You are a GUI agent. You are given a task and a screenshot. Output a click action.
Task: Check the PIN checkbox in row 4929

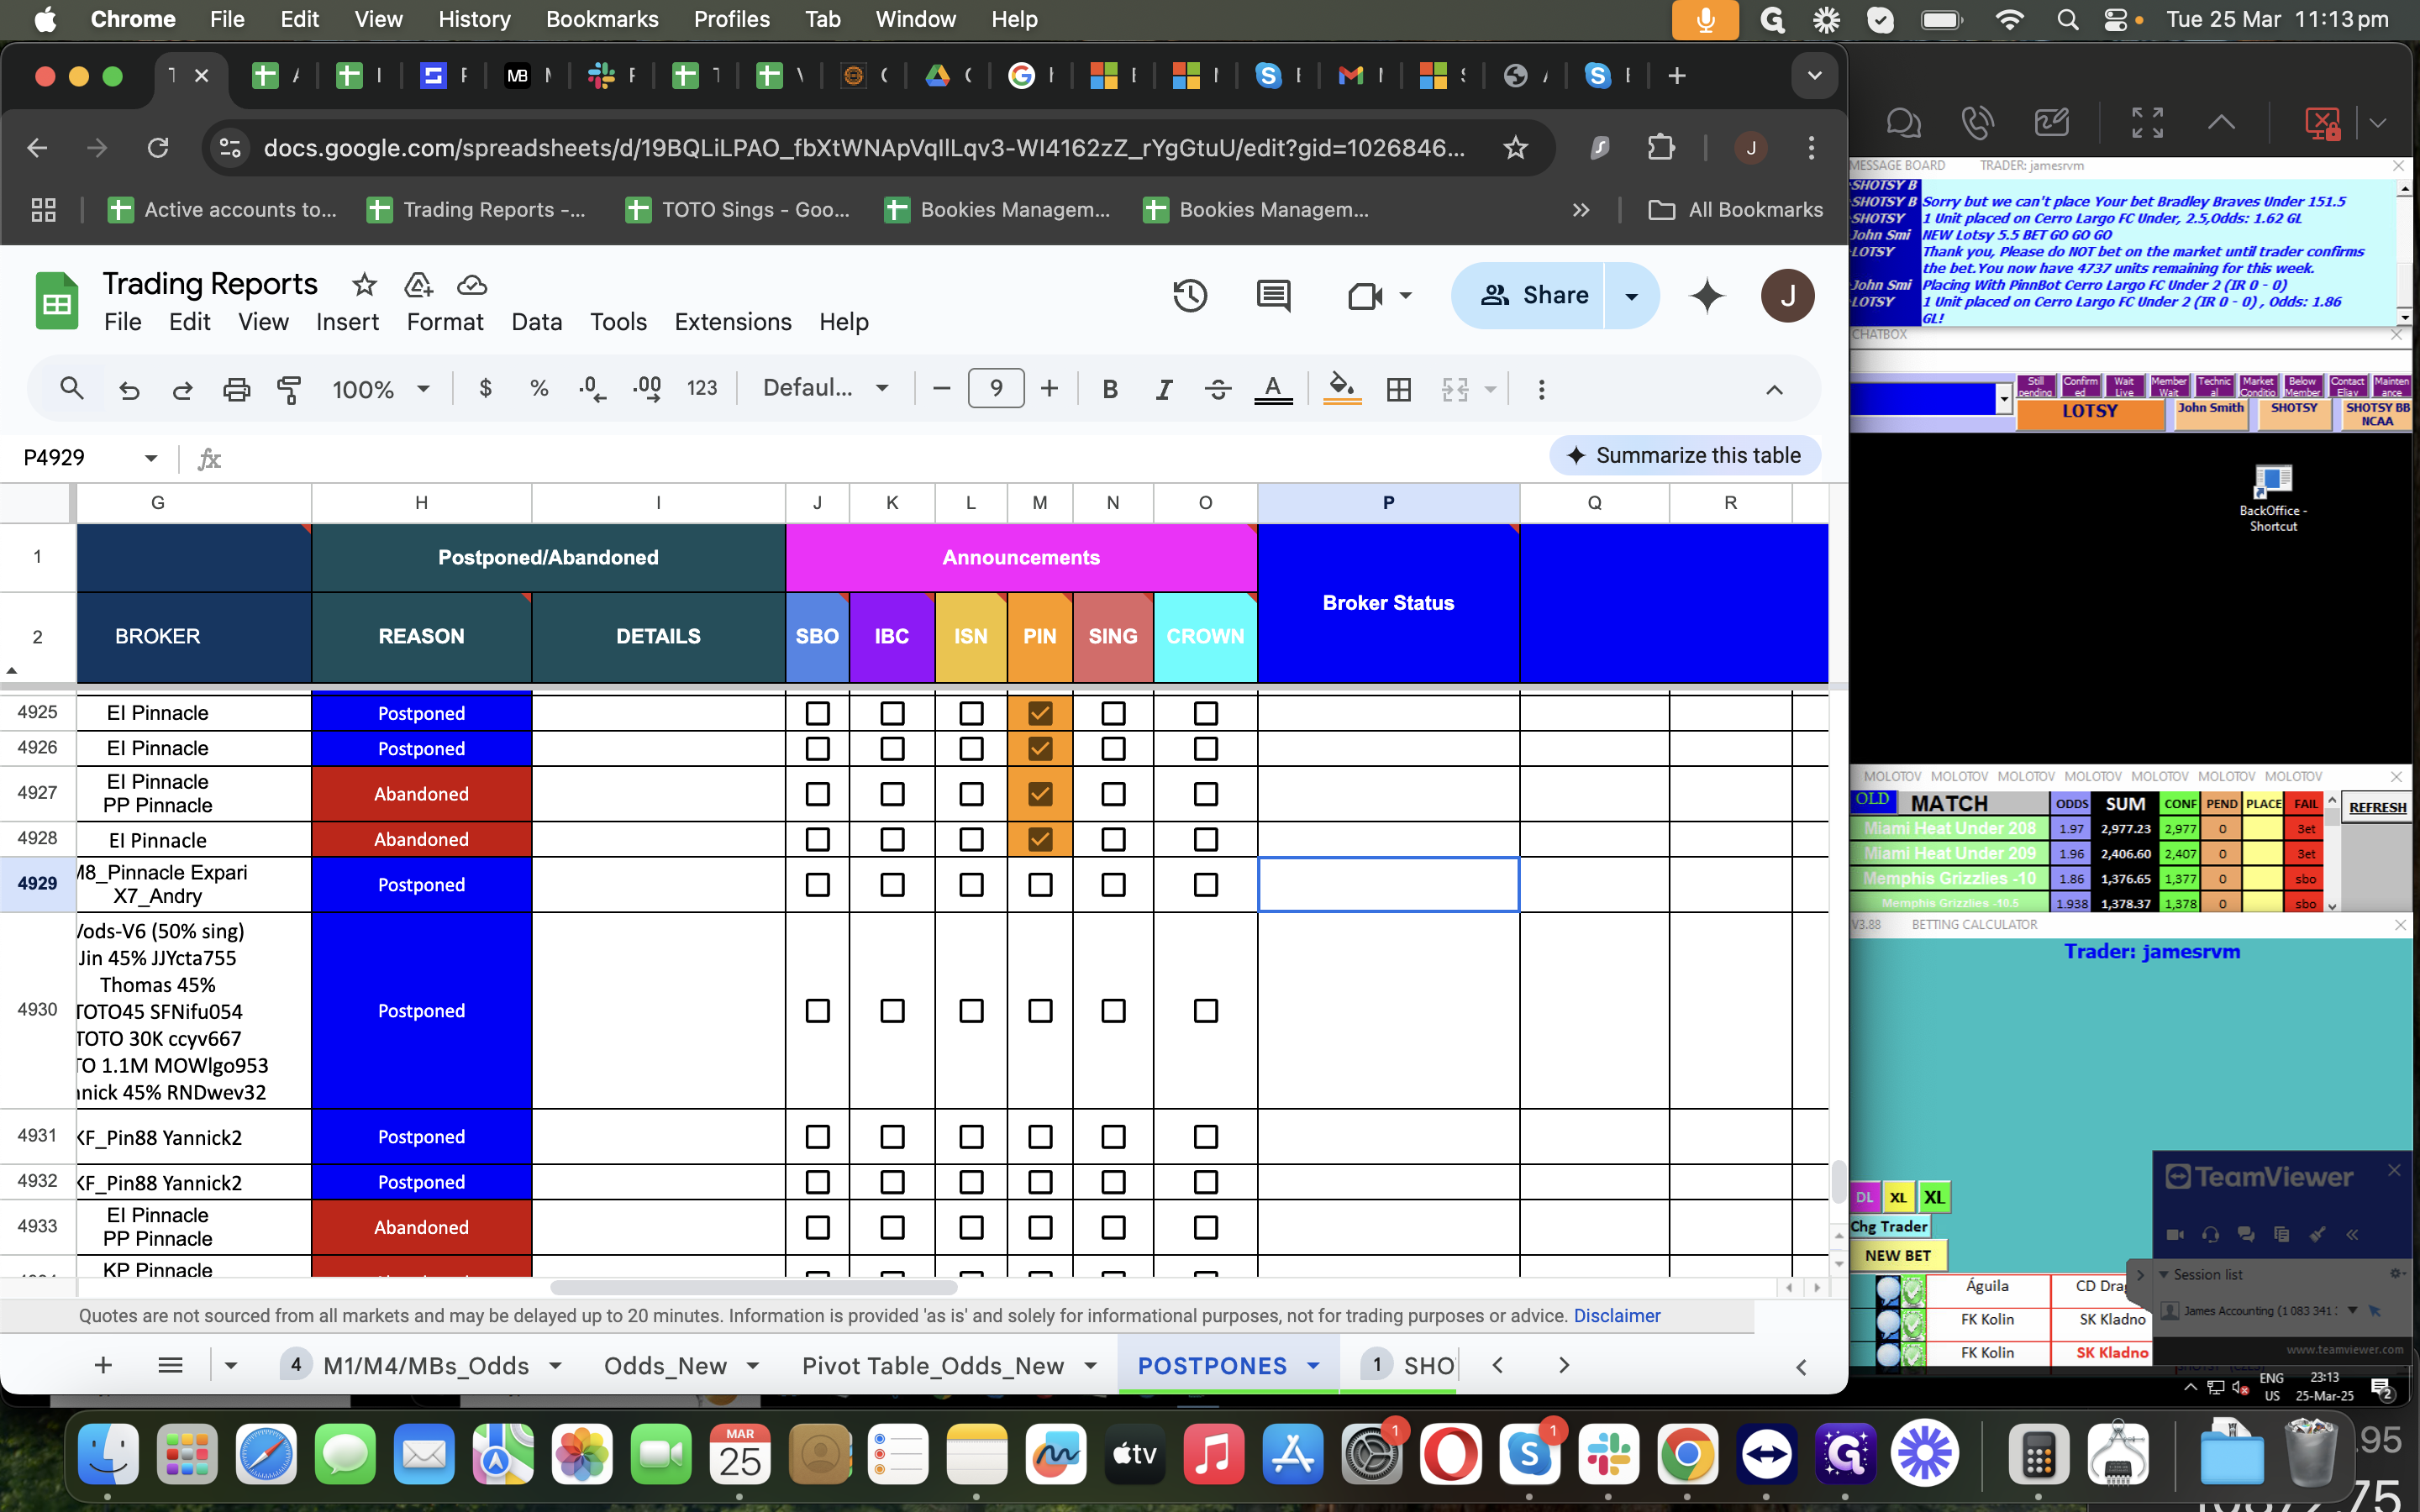pos(1040,885)
